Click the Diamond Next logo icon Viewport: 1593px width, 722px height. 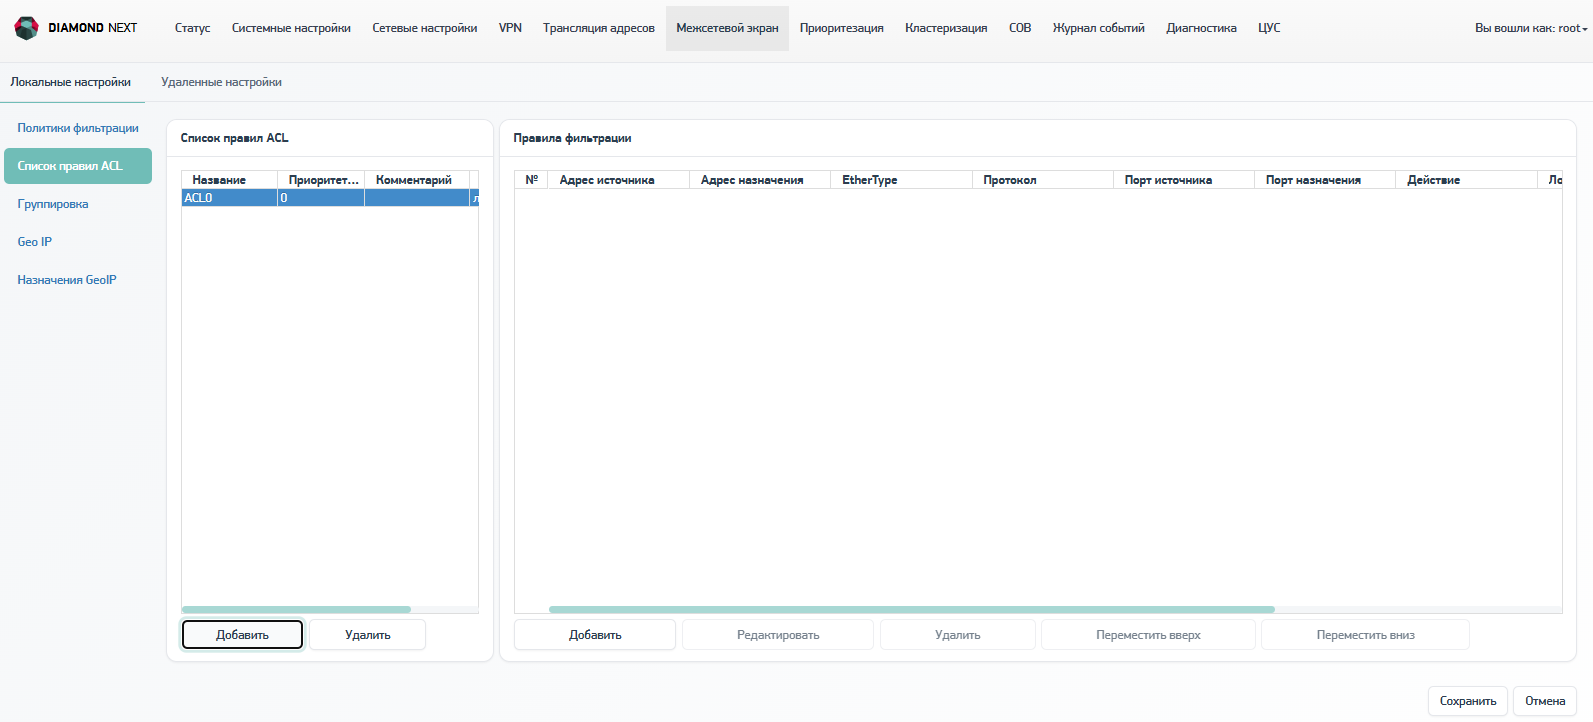click(26, 28)
